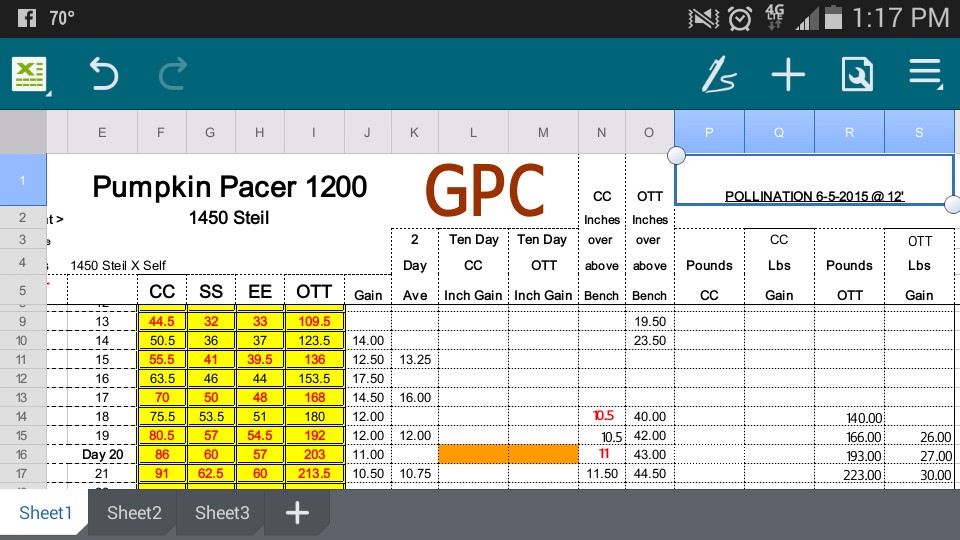Image resolution: width=960 pixels, height=540 pixels.
Task: Select column F header
Action: (x=162, y=132)
